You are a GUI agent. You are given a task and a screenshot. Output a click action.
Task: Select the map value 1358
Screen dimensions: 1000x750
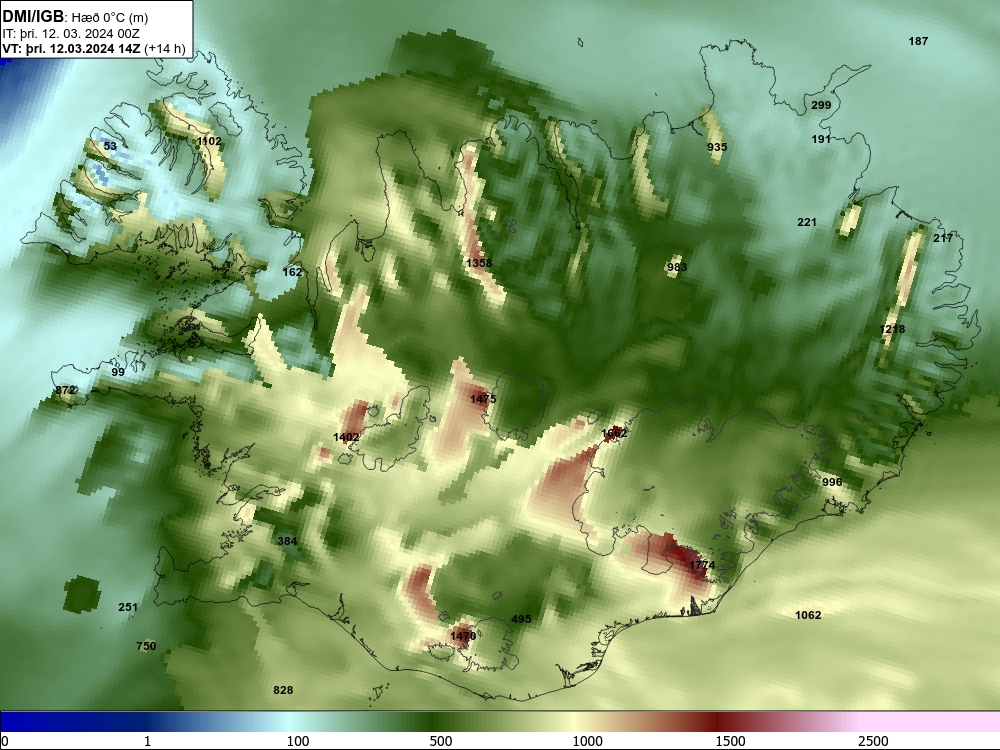click(x=479, y=263)
